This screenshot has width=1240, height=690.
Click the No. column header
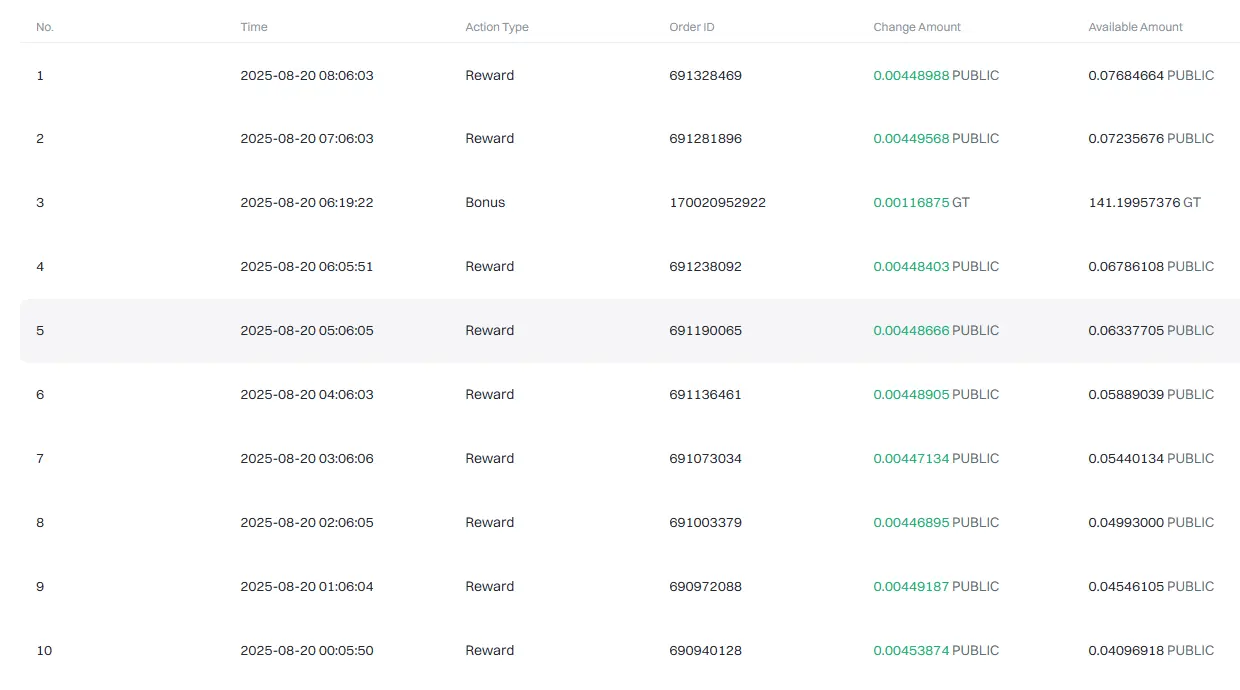click(x=45, y=27)
